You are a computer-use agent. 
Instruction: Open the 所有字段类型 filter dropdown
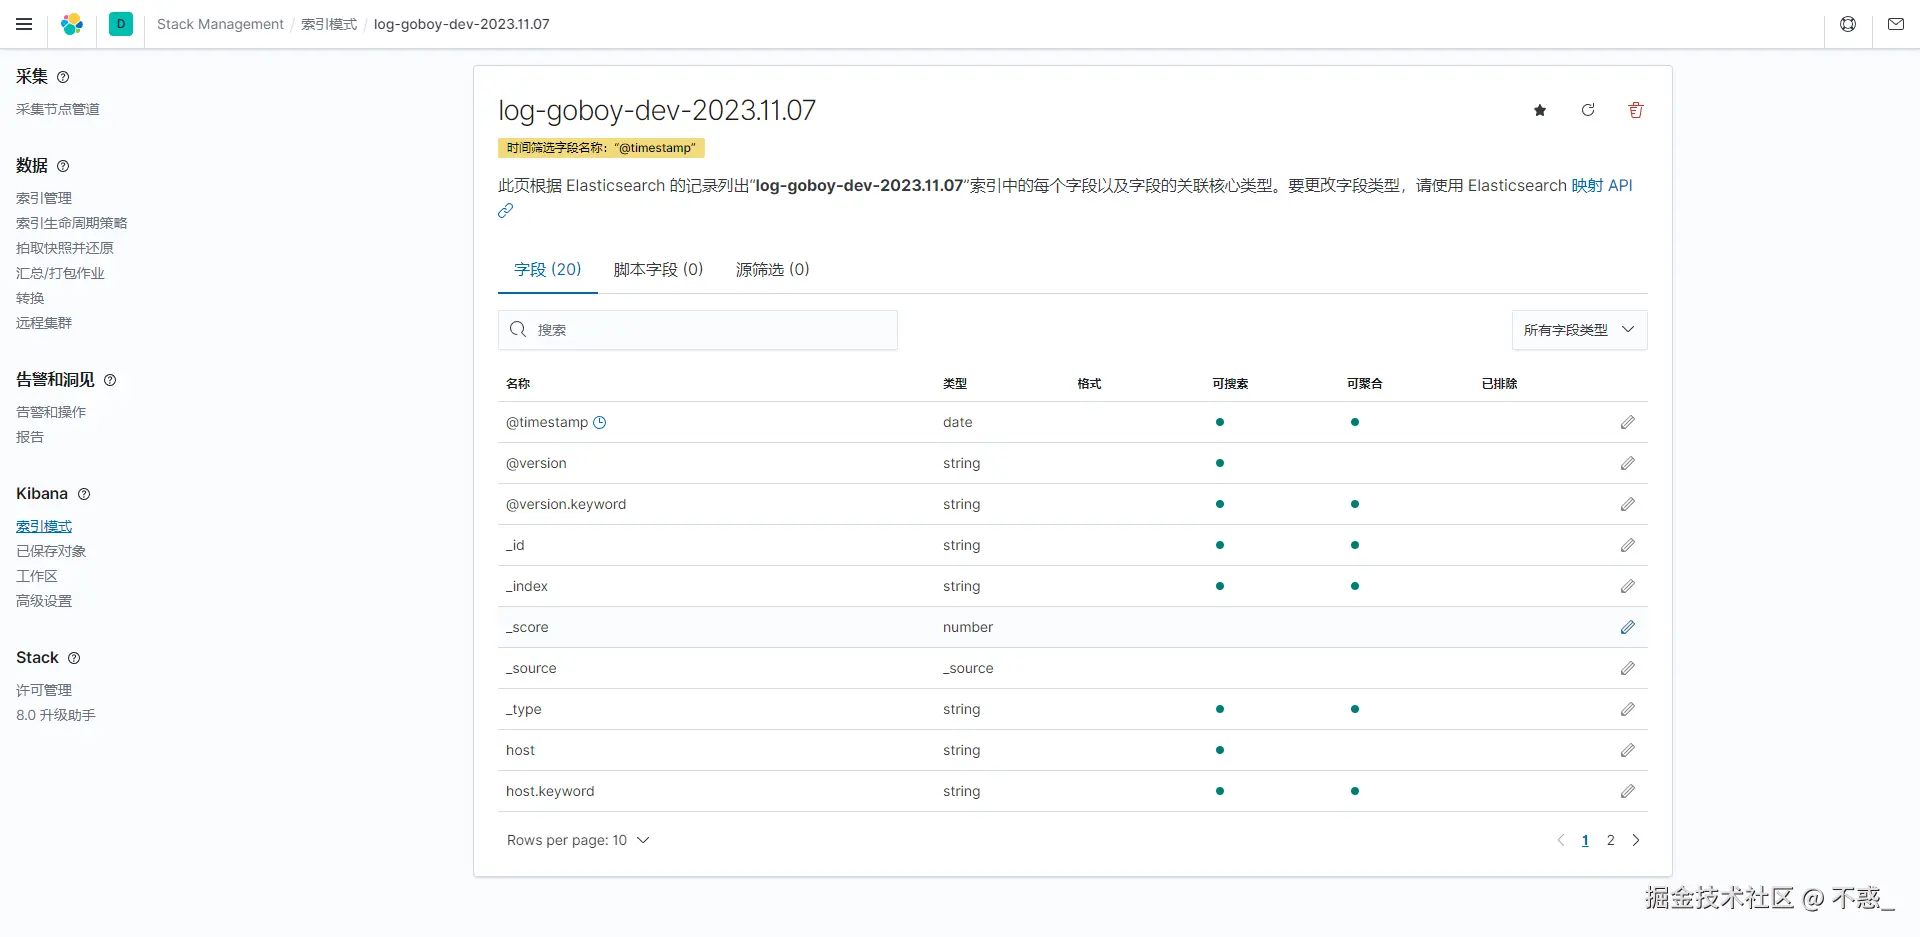point(1579,330)
